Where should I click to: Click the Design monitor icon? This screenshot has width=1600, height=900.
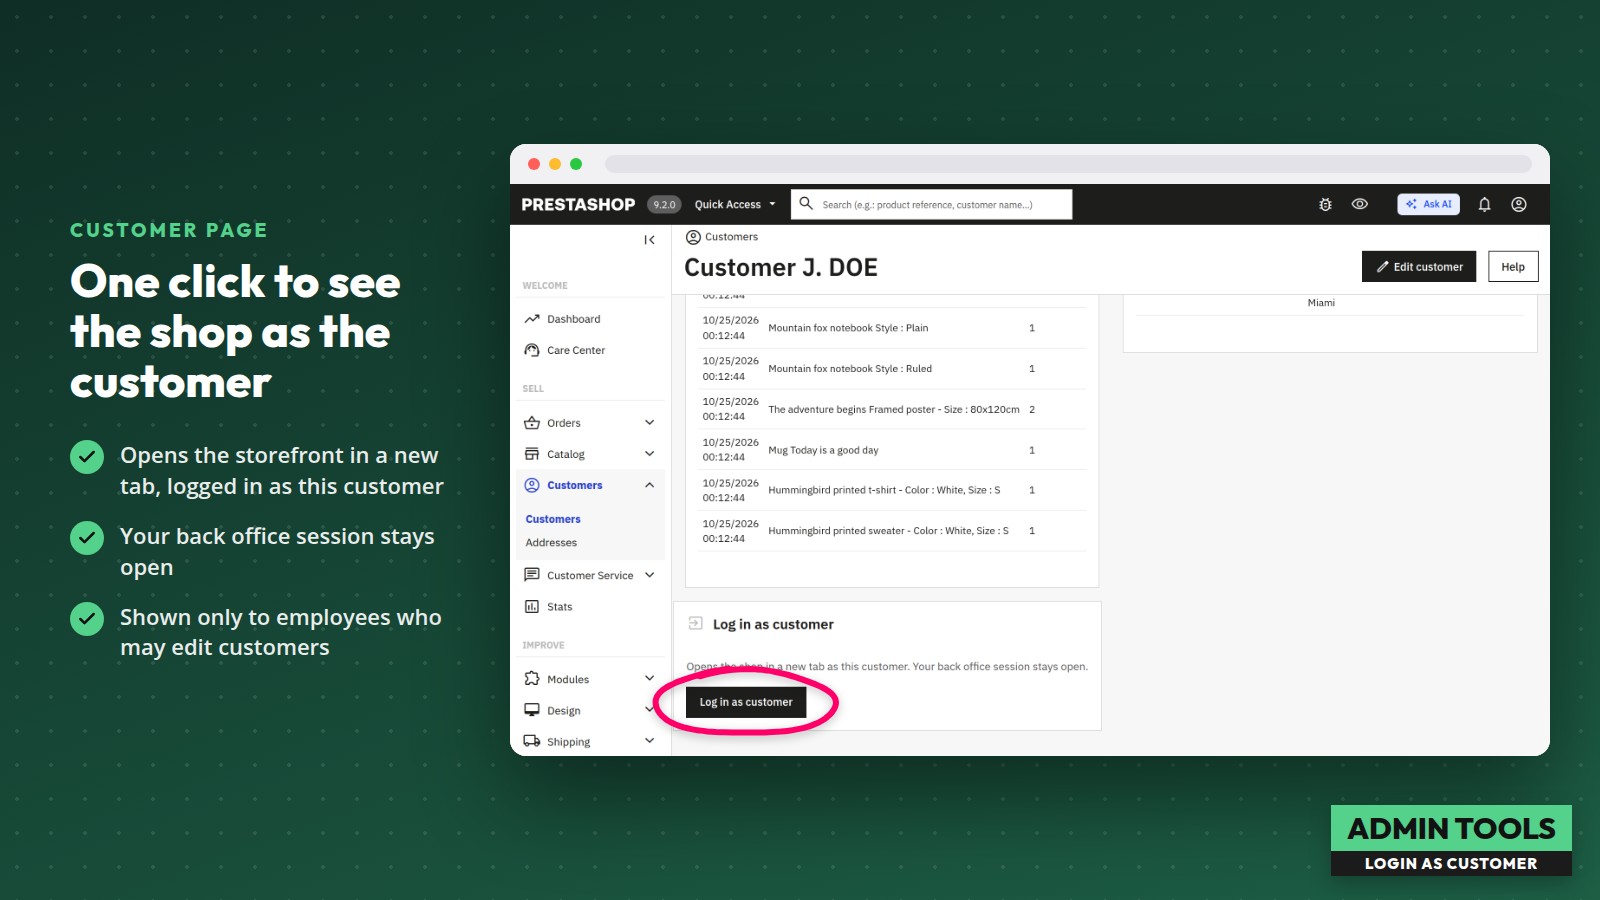pyautogui.click(x=532, y=710)
